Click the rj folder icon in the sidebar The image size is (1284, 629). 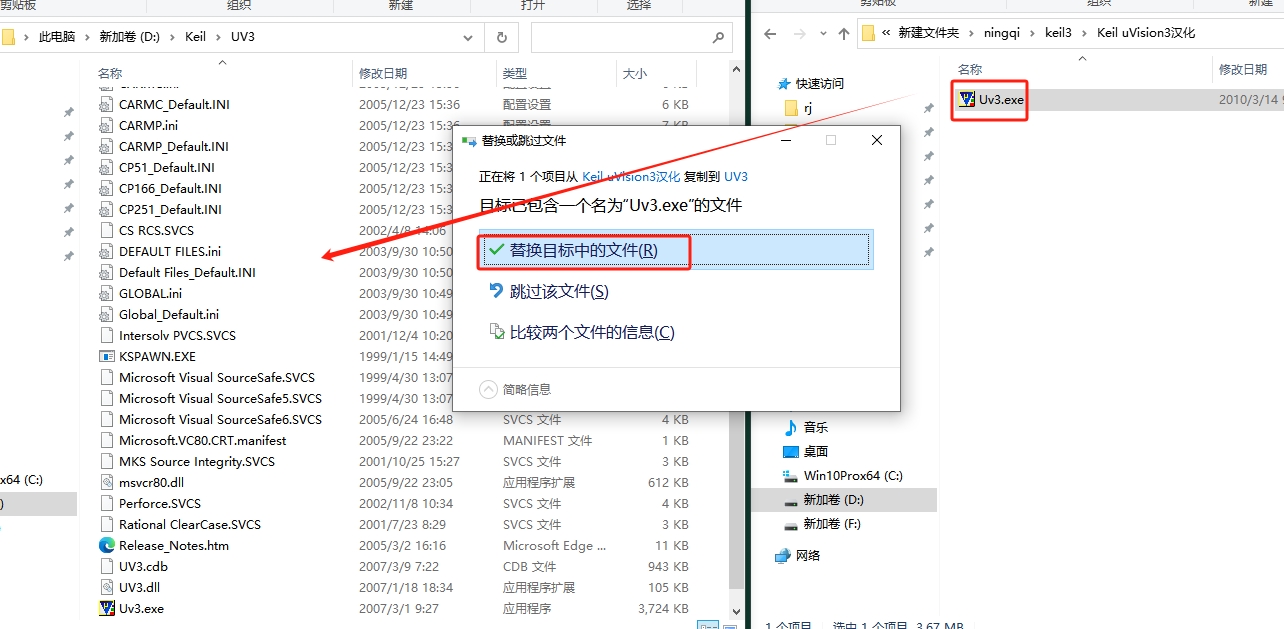tap(791, 108)
